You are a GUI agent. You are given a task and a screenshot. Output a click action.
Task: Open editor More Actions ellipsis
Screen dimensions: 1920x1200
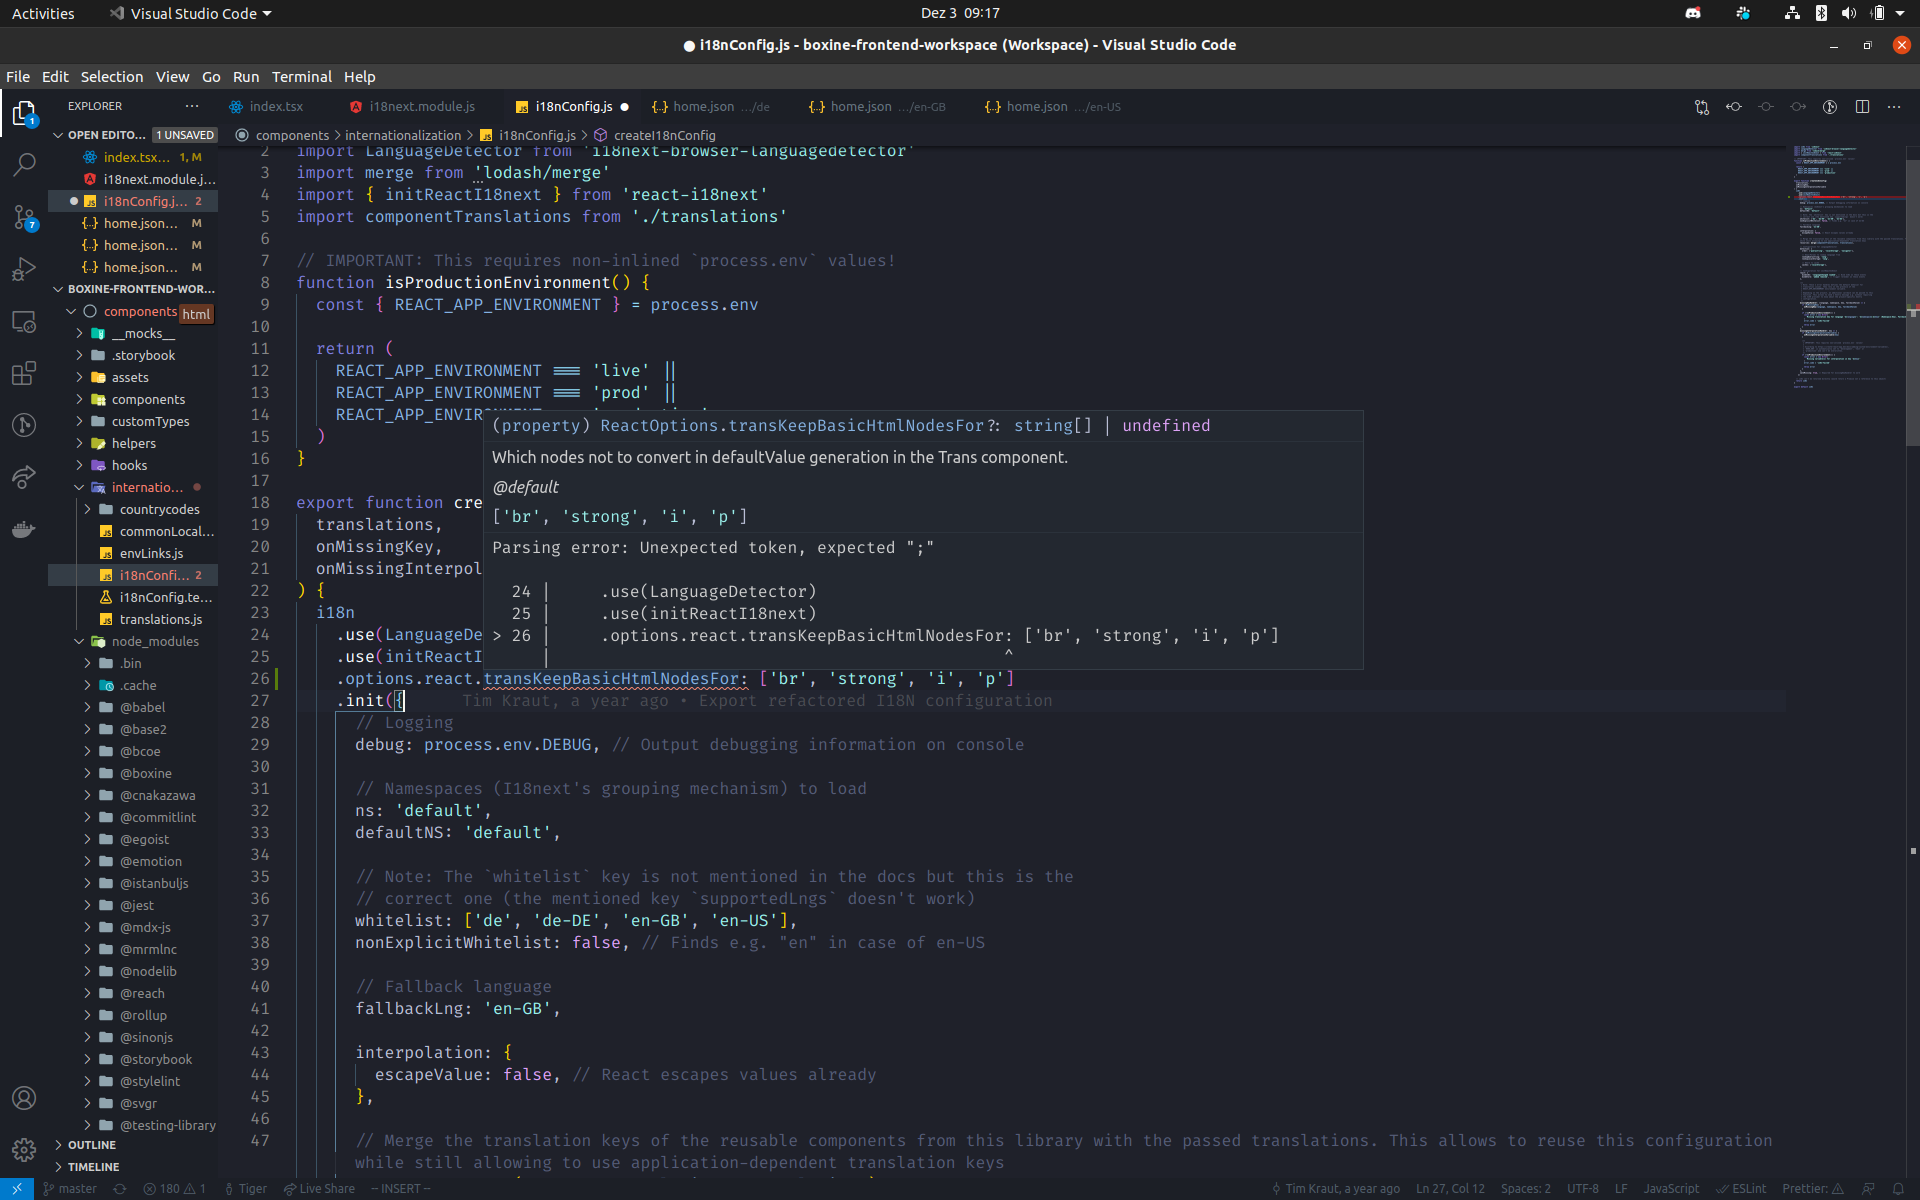[x=1894, y=107]
